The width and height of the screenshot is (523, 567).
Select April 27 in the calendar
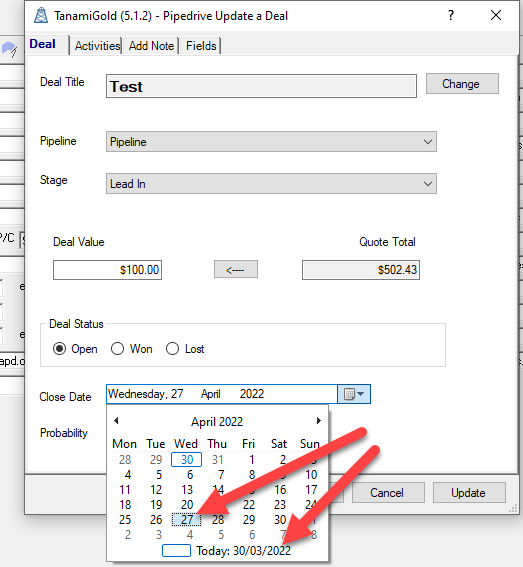point(187,520)
